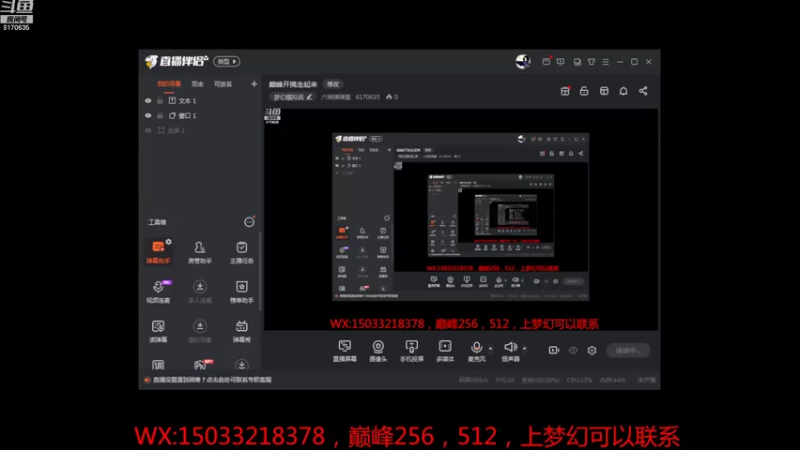Open calendar icon with red dot in title bar
Viewport: 800px width, 450px height.
click(x=546, y=61)
